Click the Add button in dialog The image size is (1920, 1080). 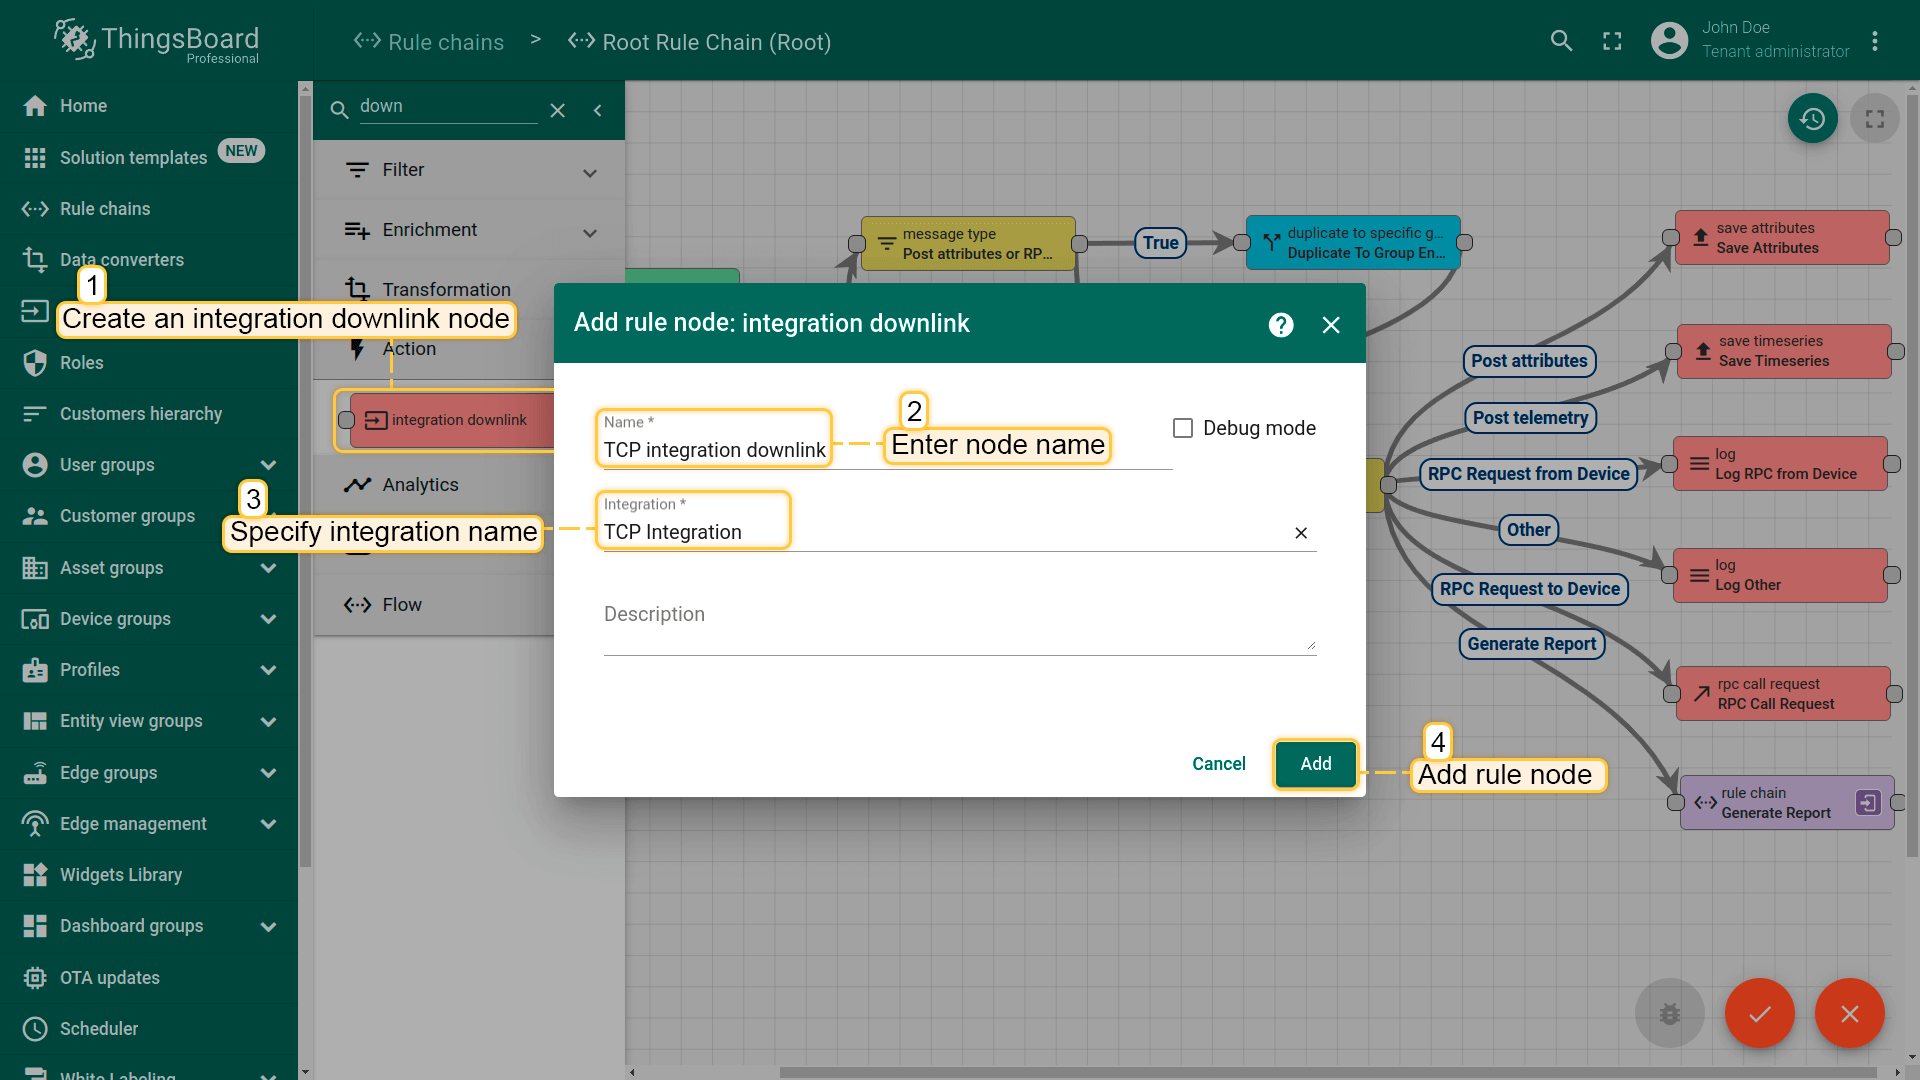(x=1315, y=764)
